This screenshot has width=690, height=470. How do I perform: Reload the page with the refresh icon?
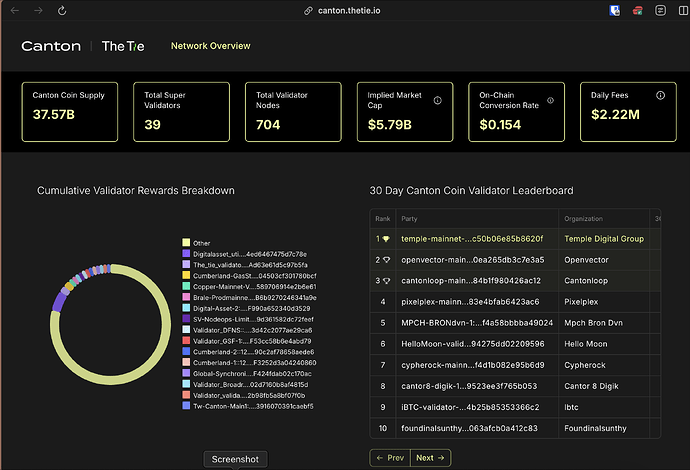pos(65,11)
